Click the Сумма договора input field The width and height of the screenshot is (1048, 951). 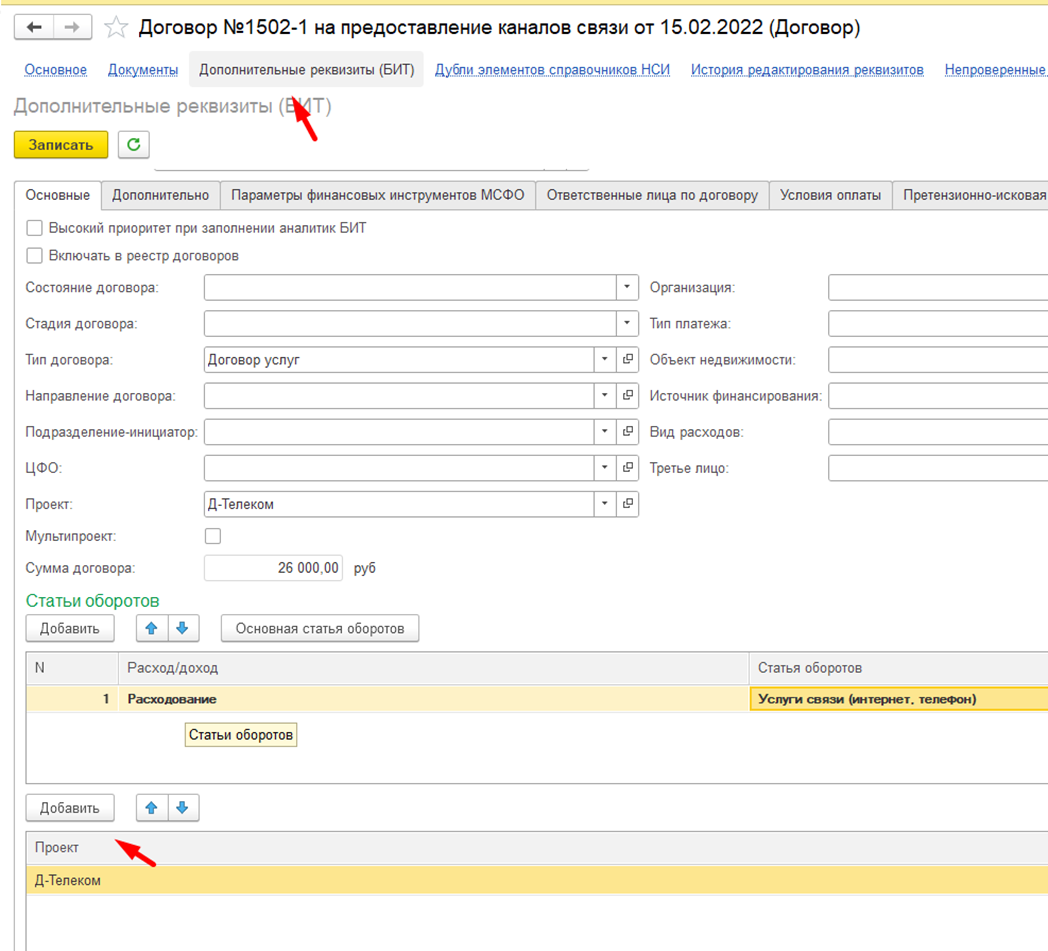274,568
